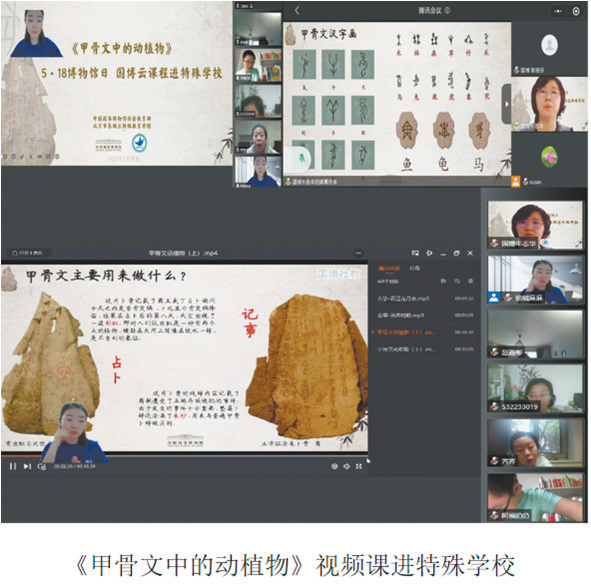Select the 532233019 participant tile
The width and height of the screenshot is (591, 587).
click(x=536, y=388)
